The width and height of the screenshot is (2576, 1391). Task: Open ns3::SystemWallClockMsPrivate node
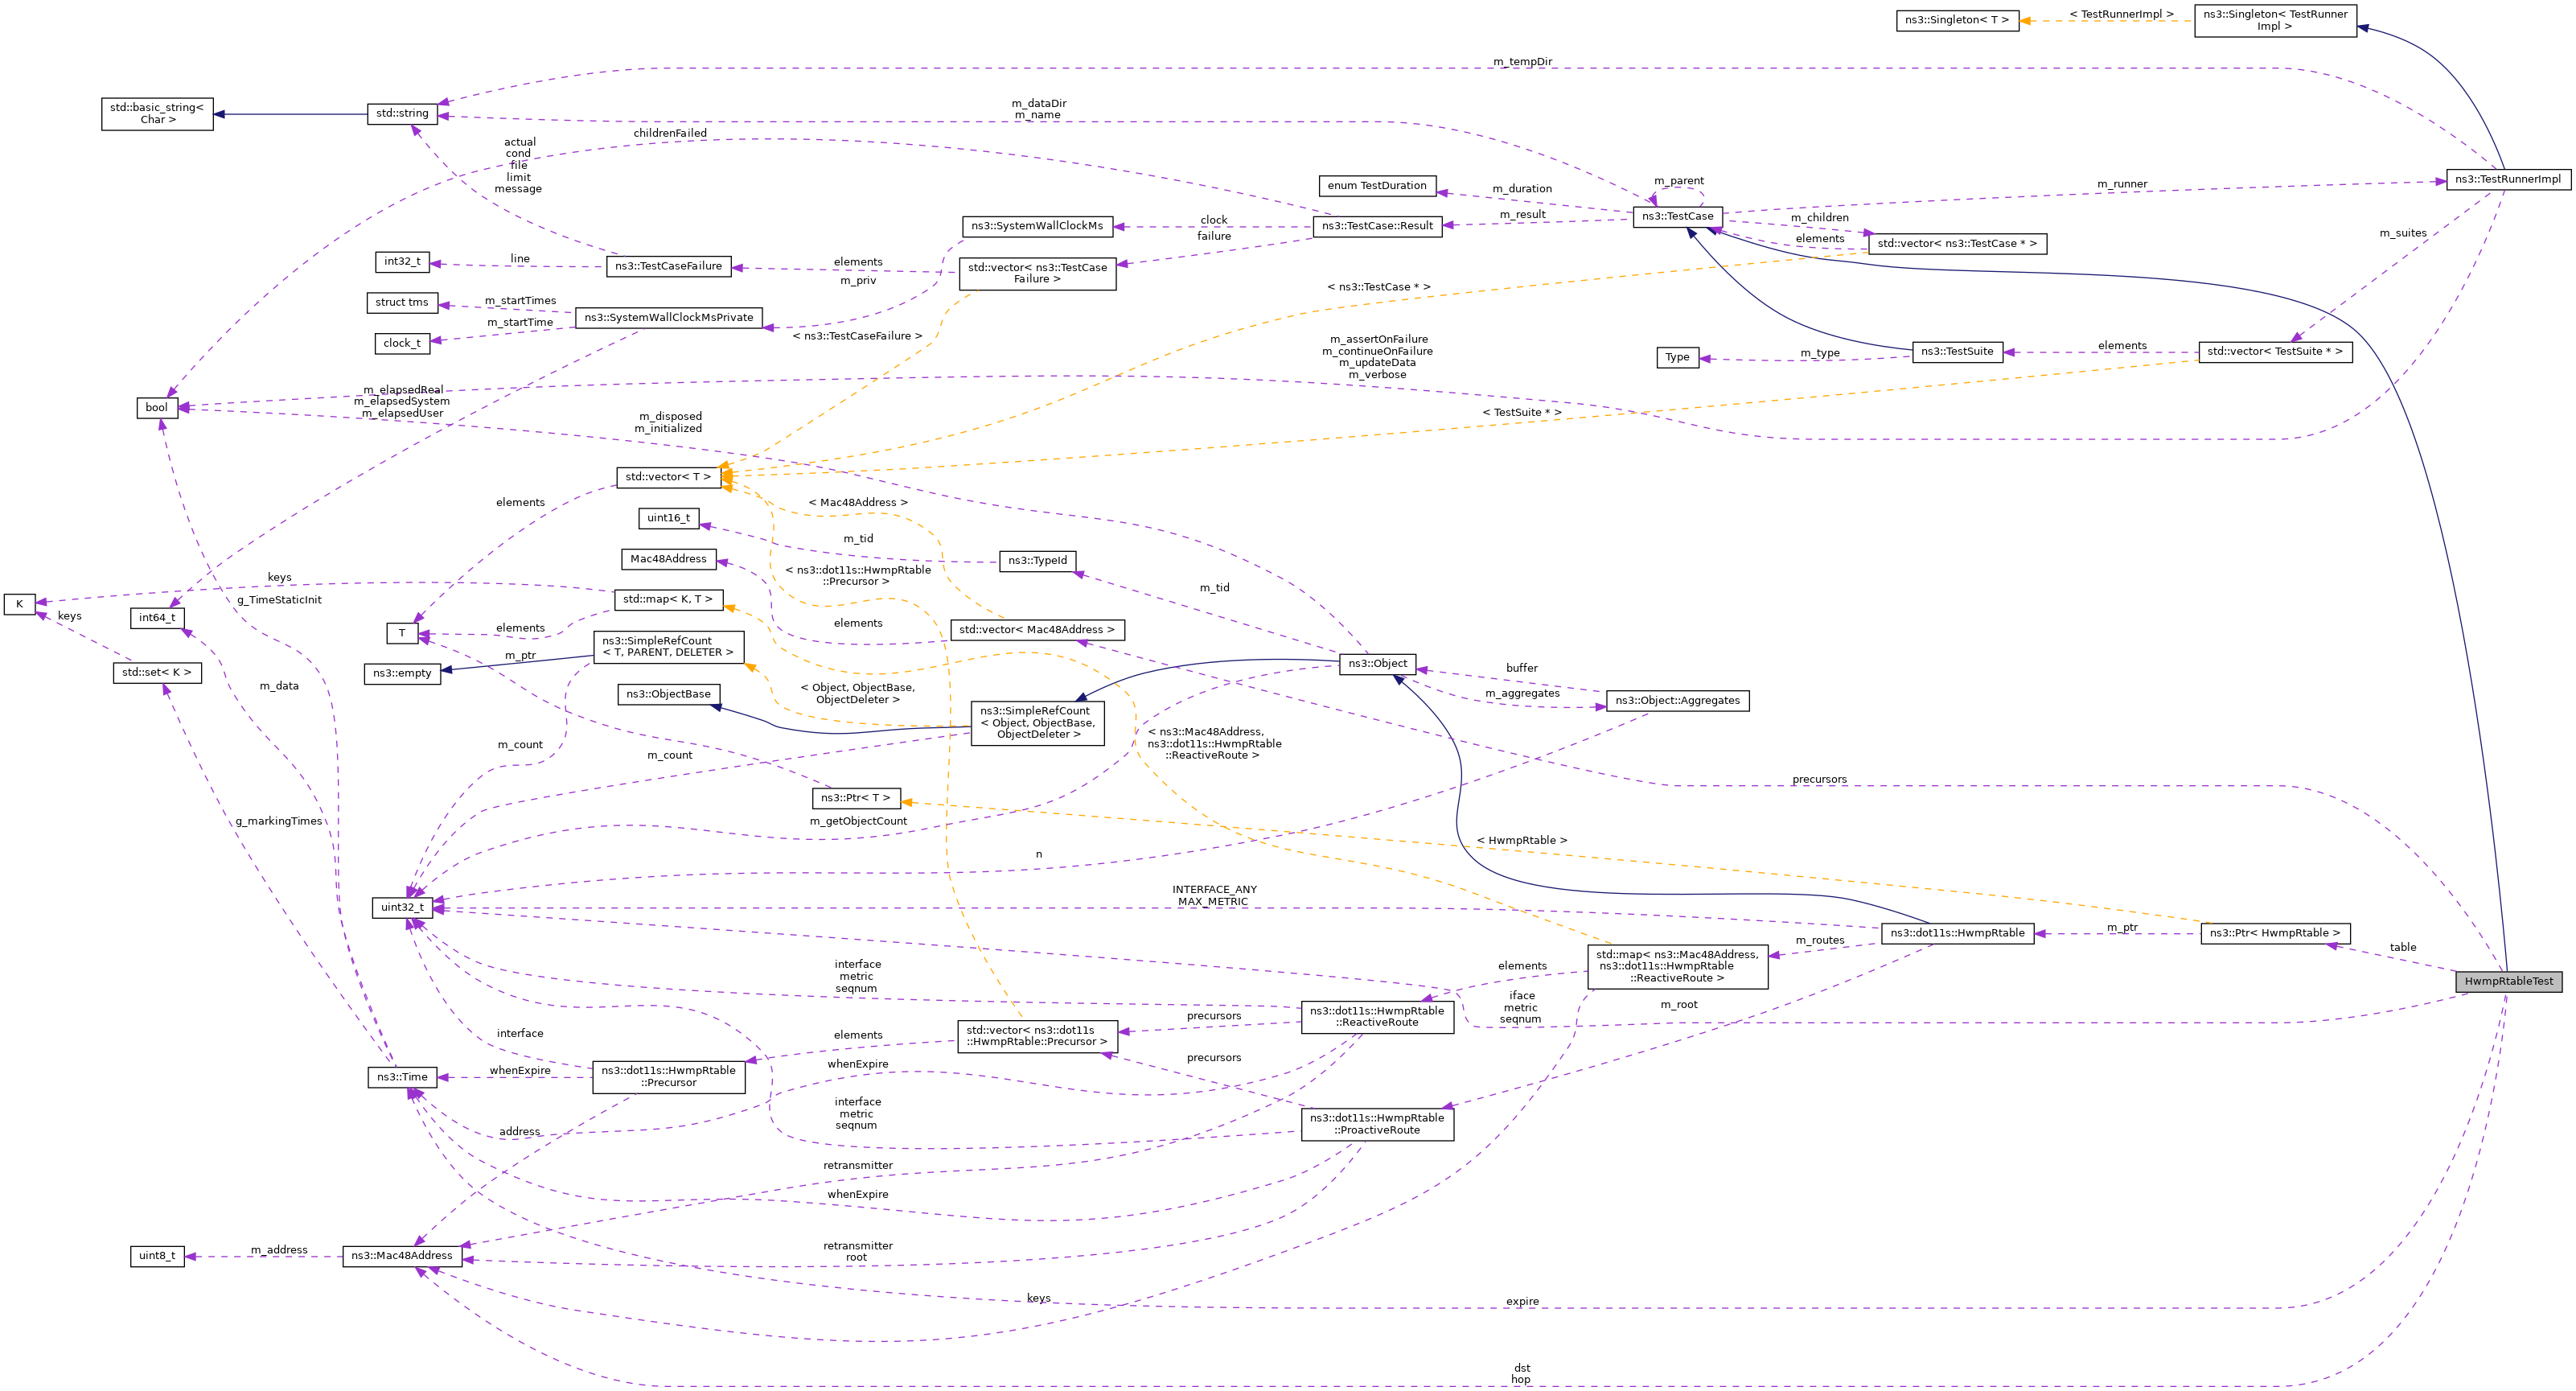[669, 318]
